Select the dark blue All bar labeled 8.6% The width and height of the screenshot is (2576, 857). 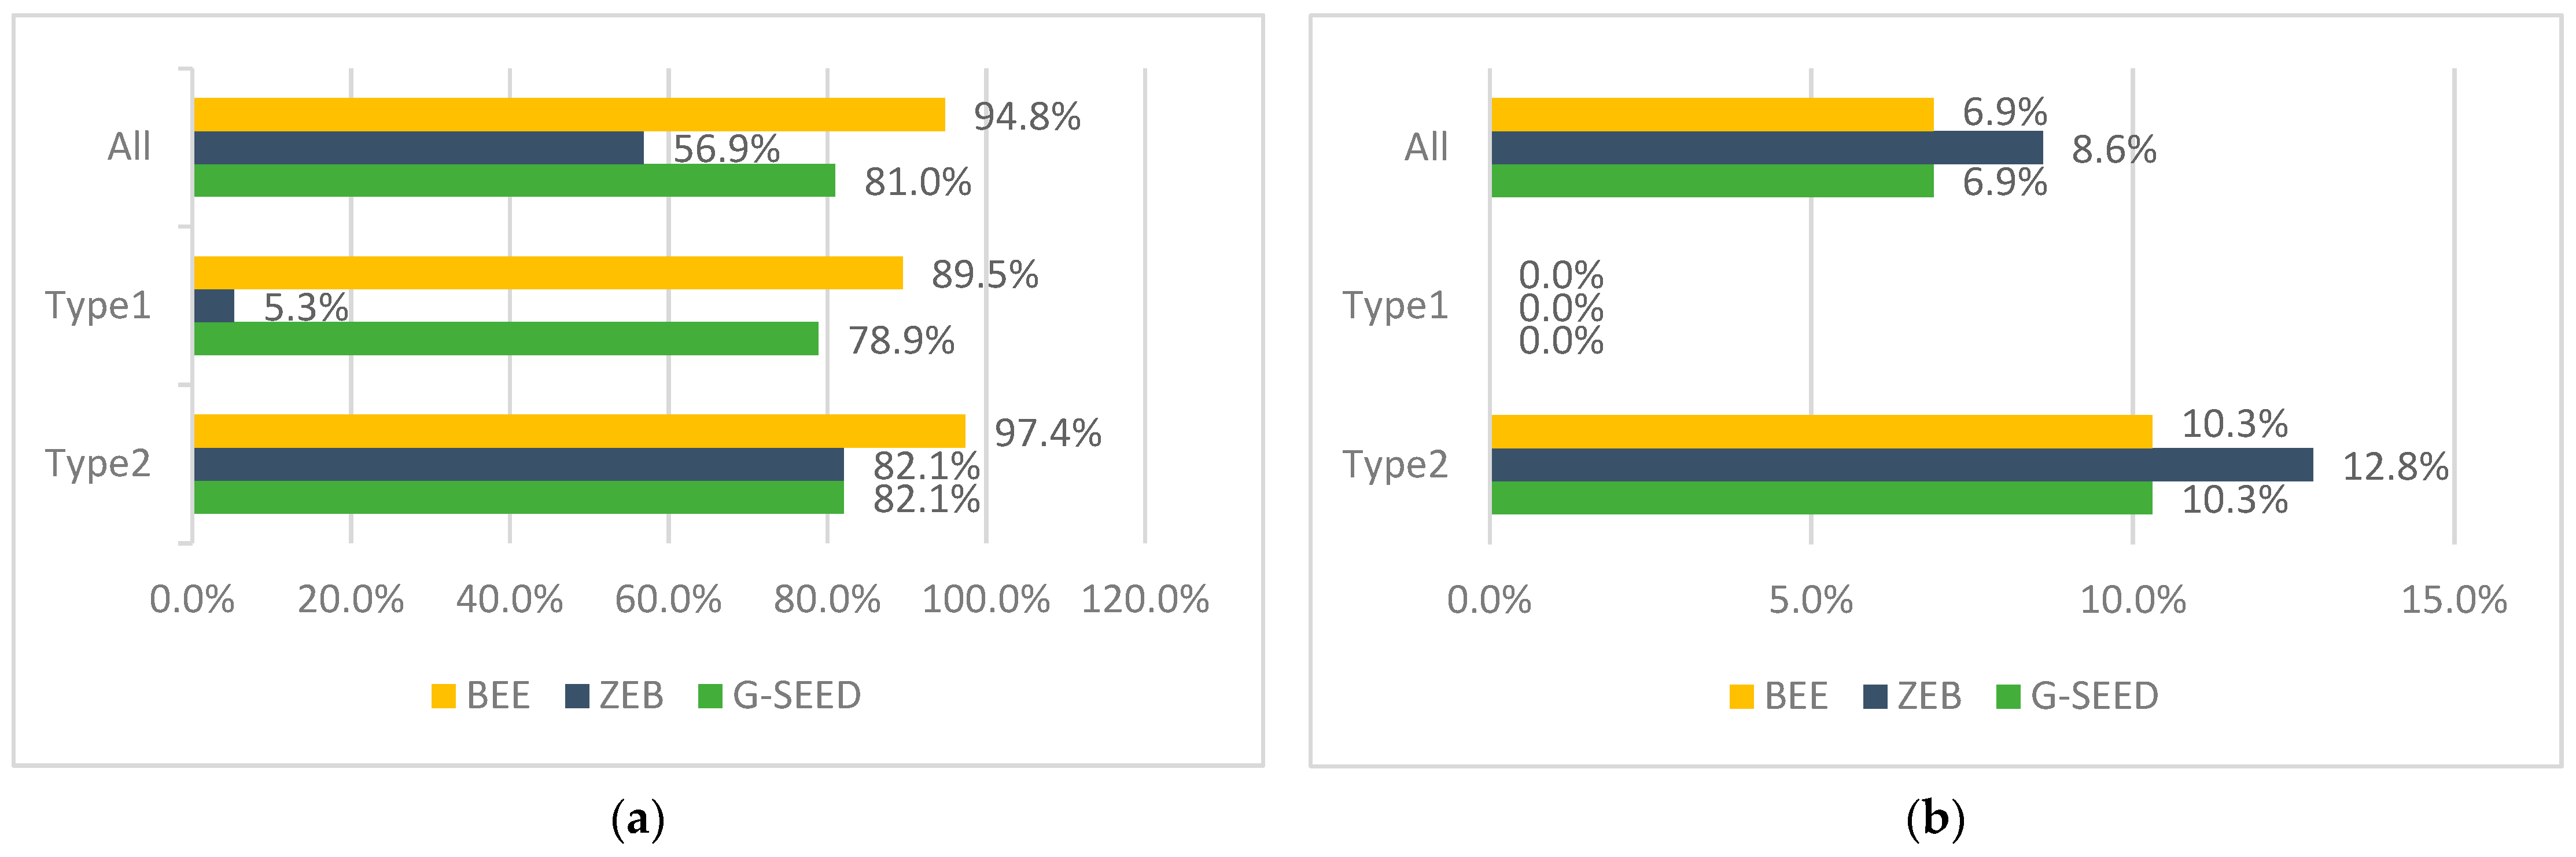point(1766,148)
